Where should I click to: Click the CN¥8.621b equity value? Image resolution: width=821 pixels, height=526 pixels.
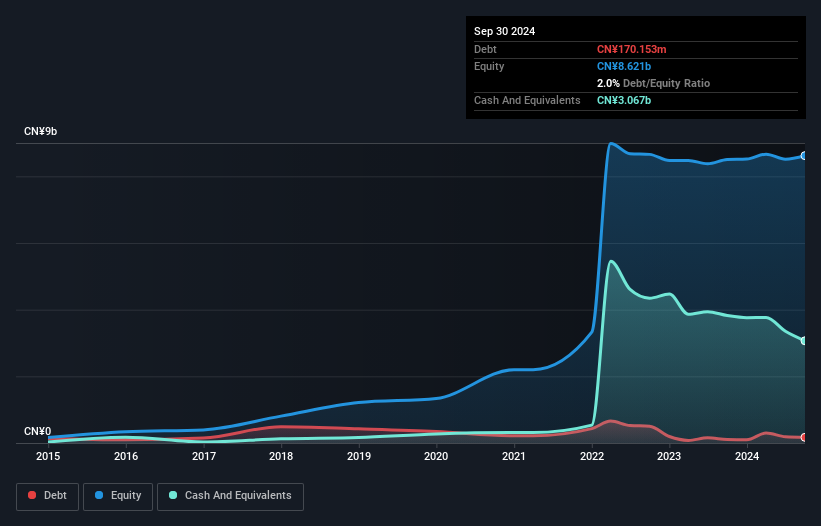click(x=624, y=66)
